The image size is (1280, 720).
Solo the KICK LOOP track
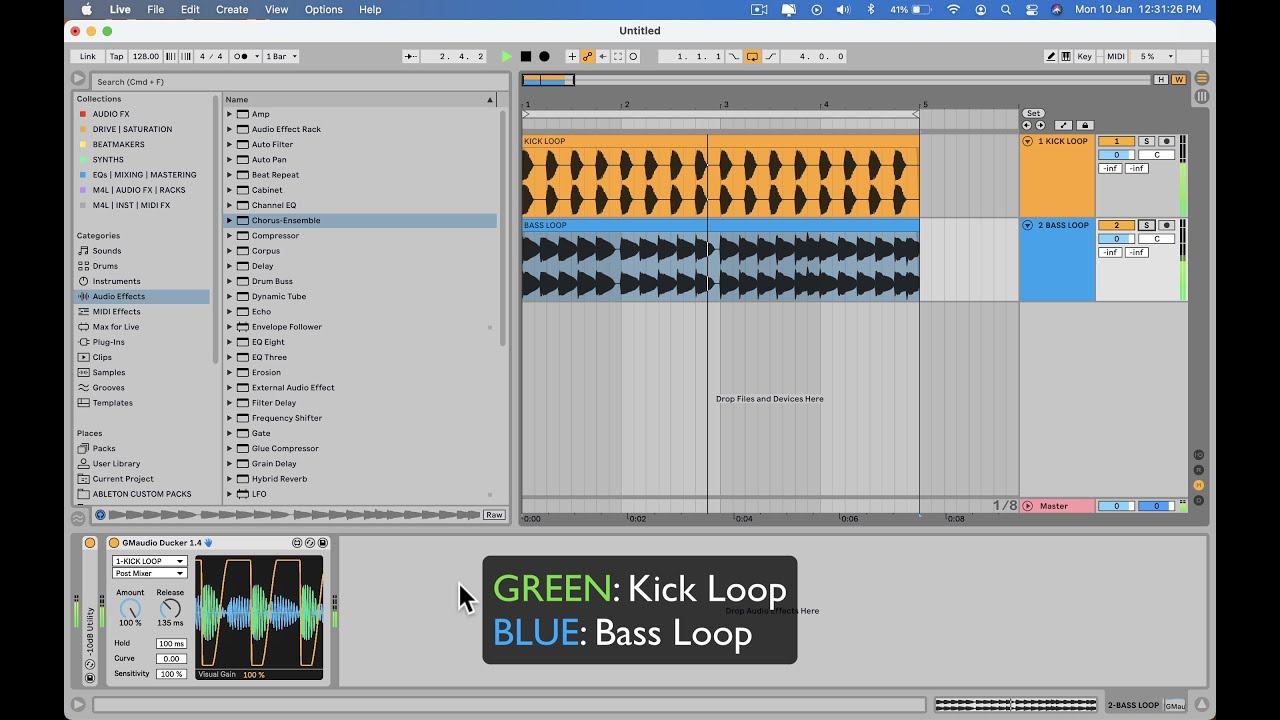pyautogui.click(x=1147, y=142)
